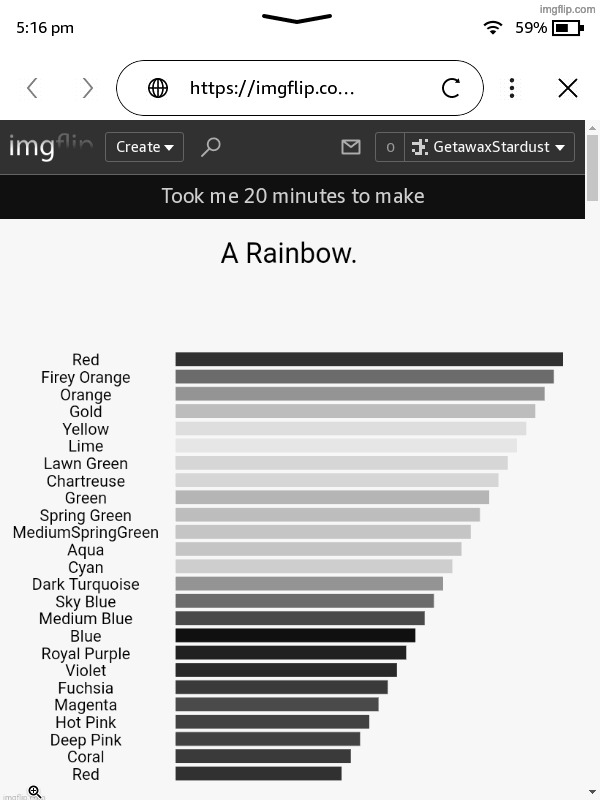Click the Blue bar in the chart

pos(295,636)
